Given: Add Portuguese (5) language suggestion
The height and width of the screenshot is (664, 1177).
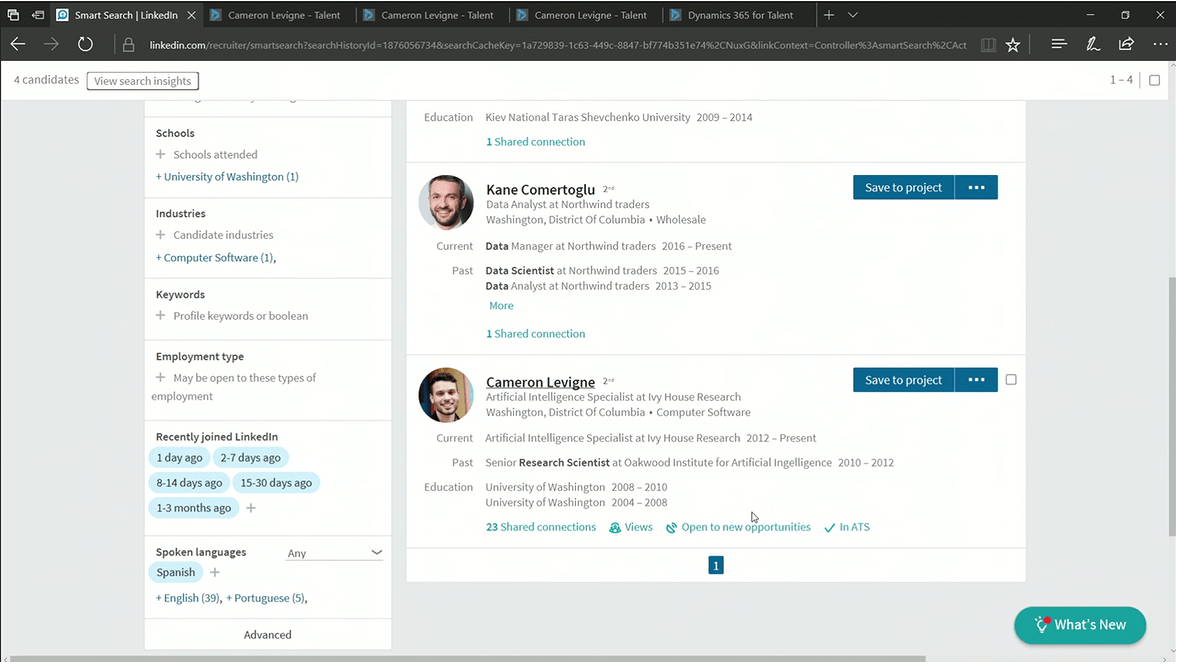Looking at the screenshot, I should [x=265, y=598].
